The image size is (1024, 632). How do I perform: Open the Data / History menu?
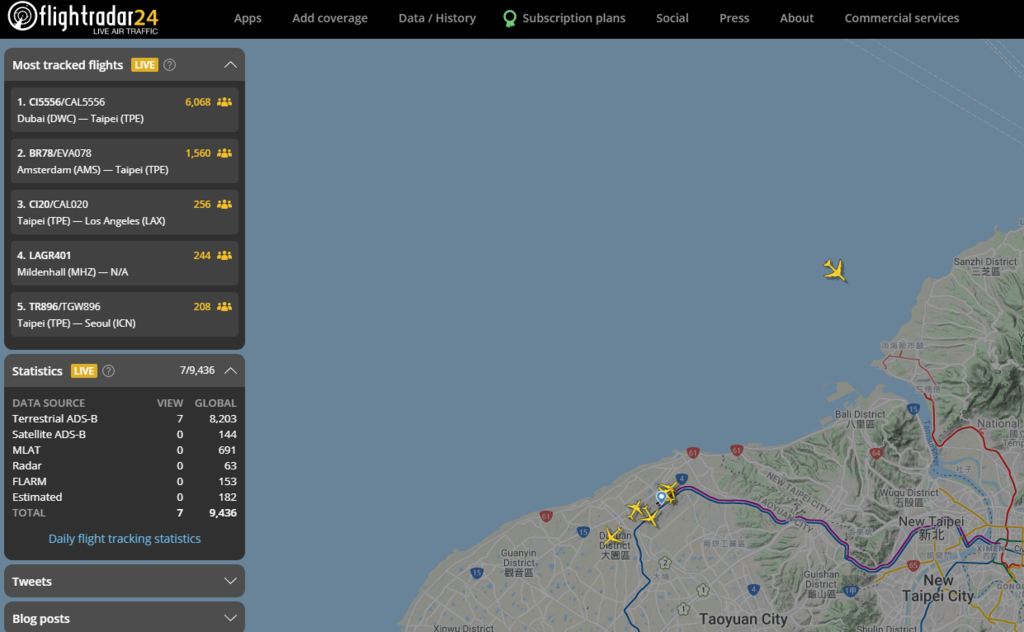click(437, 18)
